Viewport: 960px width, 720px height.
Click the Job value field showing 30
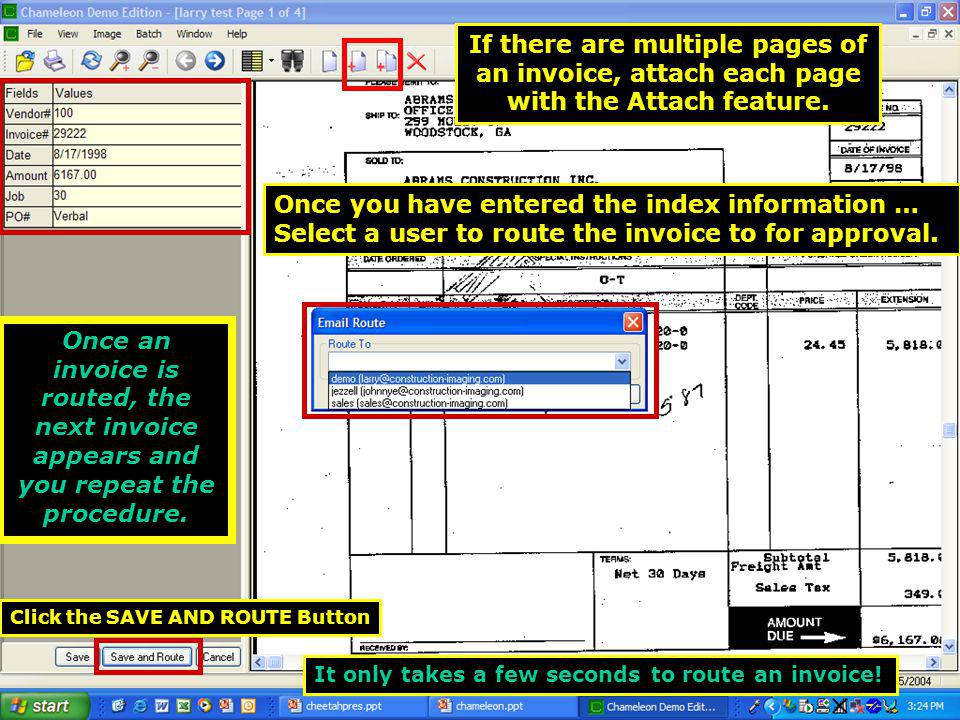[x=147, y=196]
